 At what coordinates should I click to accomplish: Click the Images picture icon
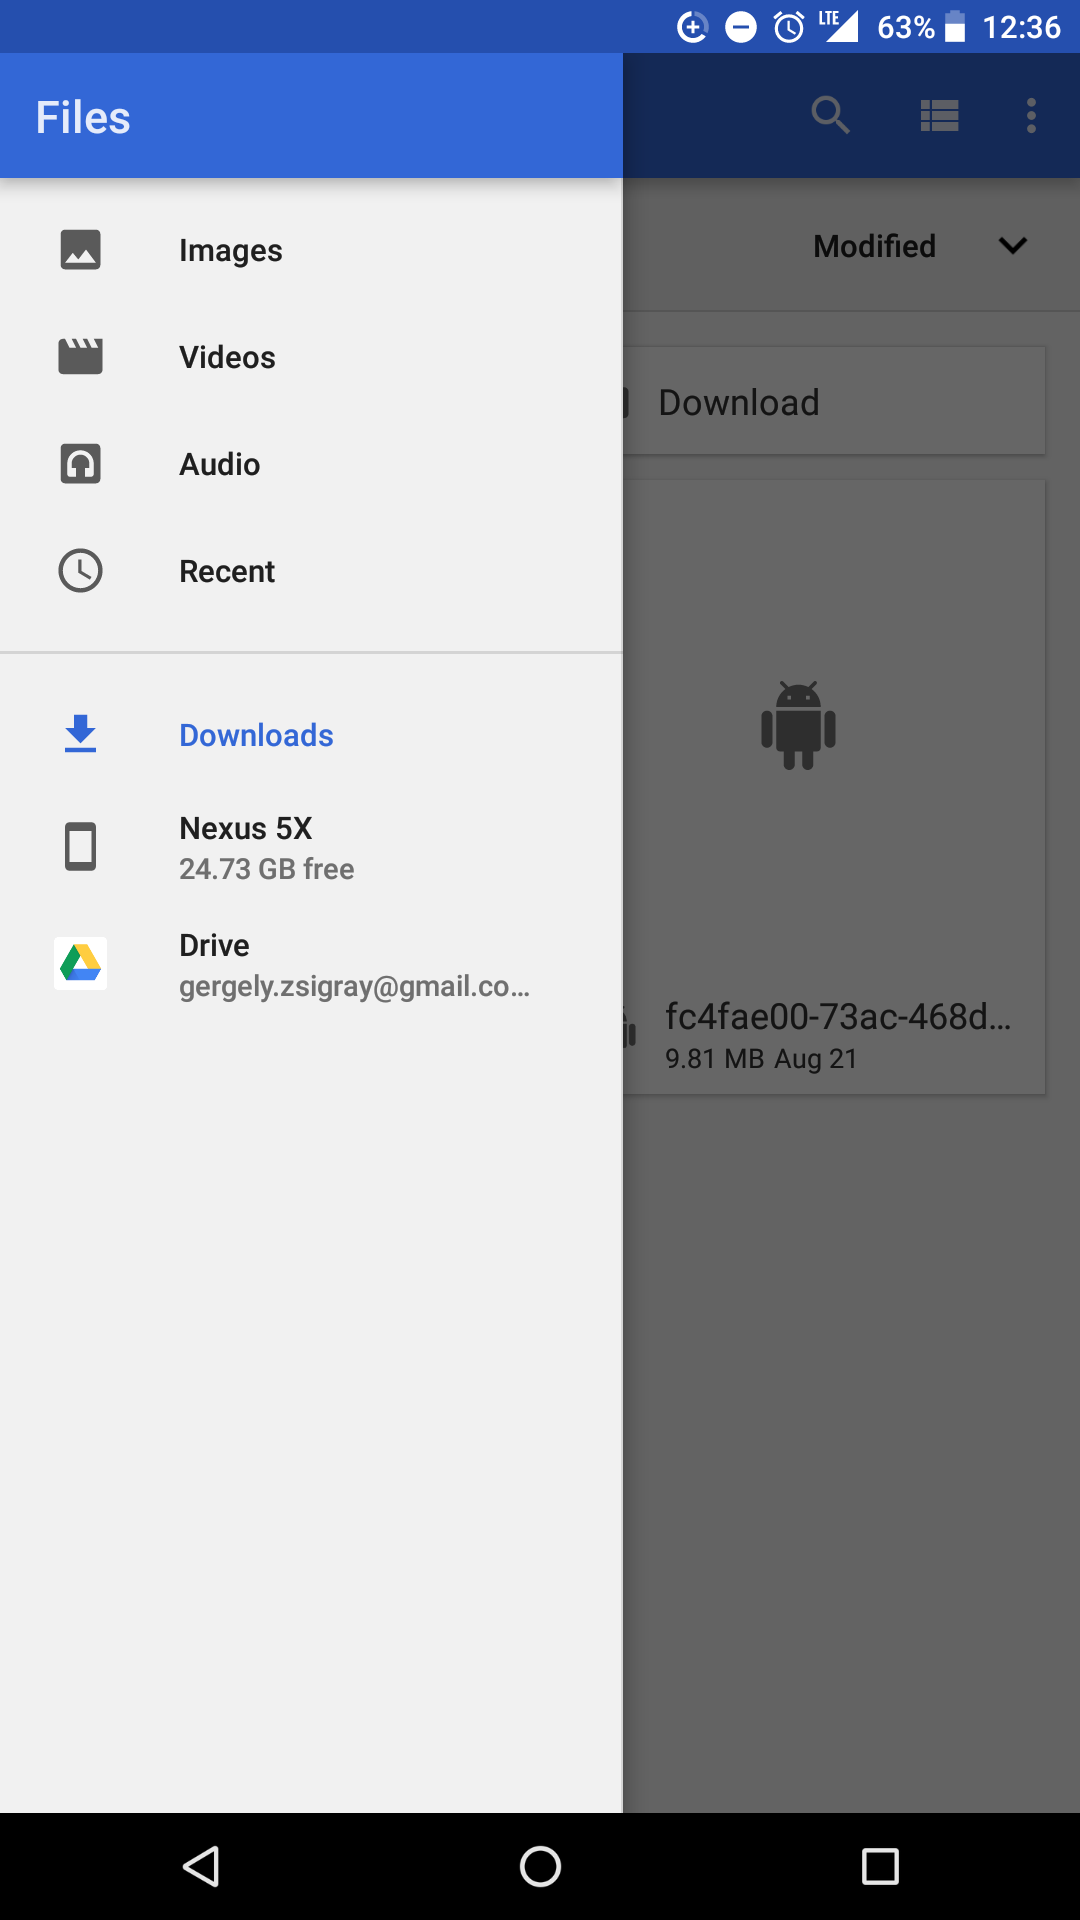tap(80, 250)
